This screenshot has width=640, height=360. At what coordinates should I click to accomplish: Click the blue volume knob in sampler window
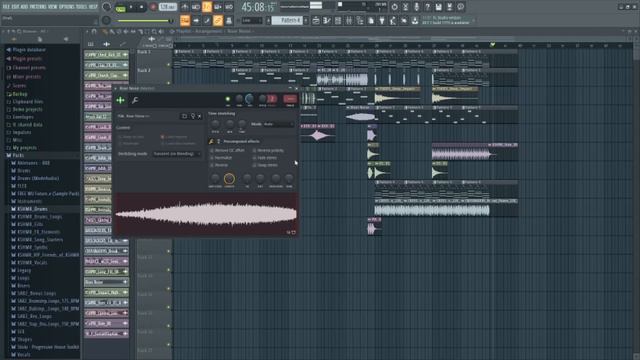click(249, 98)
